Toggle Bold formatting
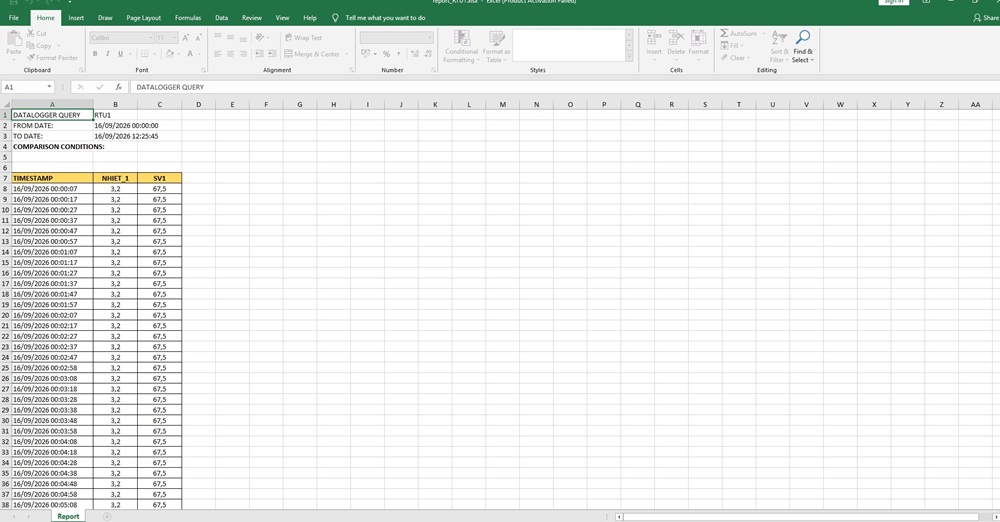This screenshot has height=522, width=1000. pyautogui.click(x=95, y=54)
